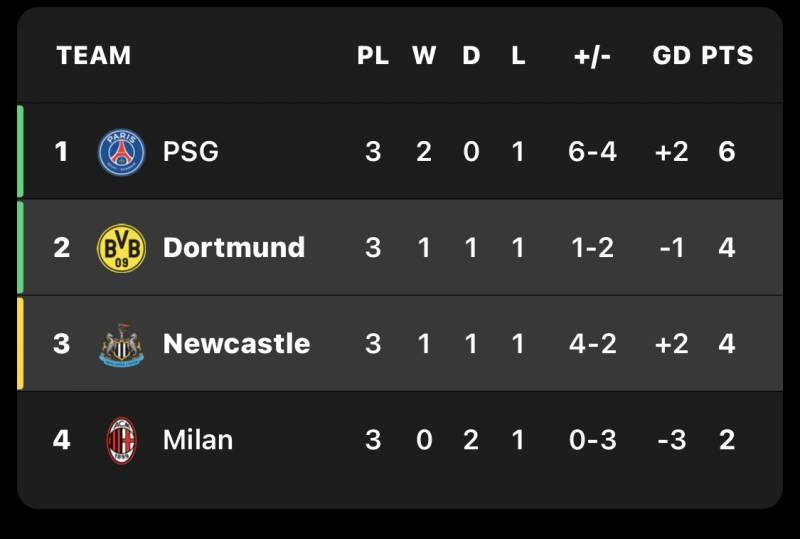
Task: Open the Dortmund team name link
Action: pos(233,248)
